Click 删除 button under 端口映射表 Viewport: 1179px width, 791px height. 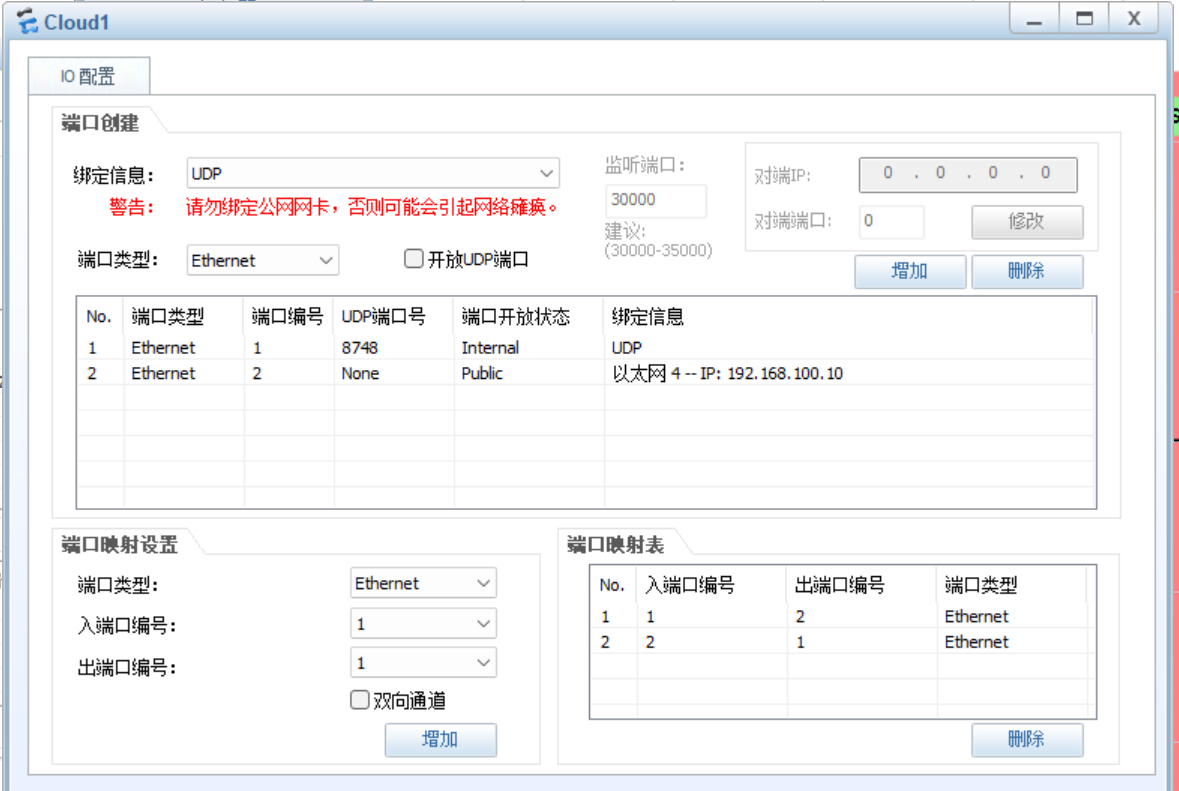1027,740
